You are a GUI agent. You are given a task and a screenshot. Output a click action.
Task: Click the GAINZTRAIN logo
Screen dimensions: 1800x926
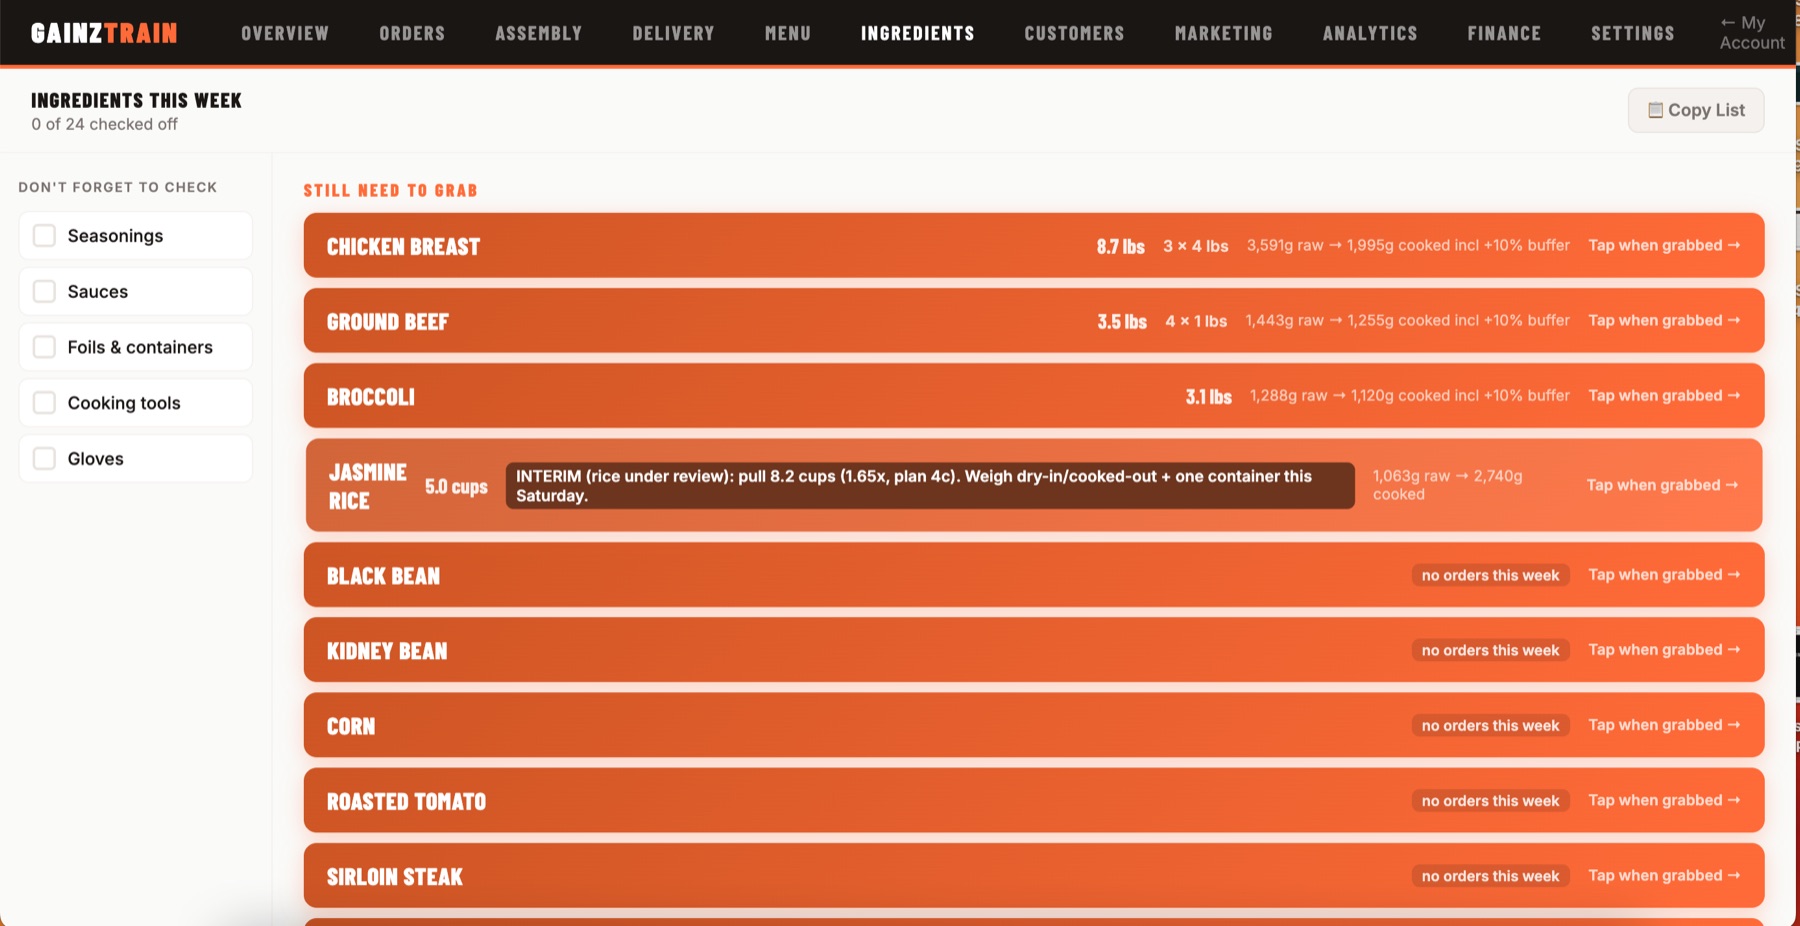pyautogui.click(x=104, y=33)
